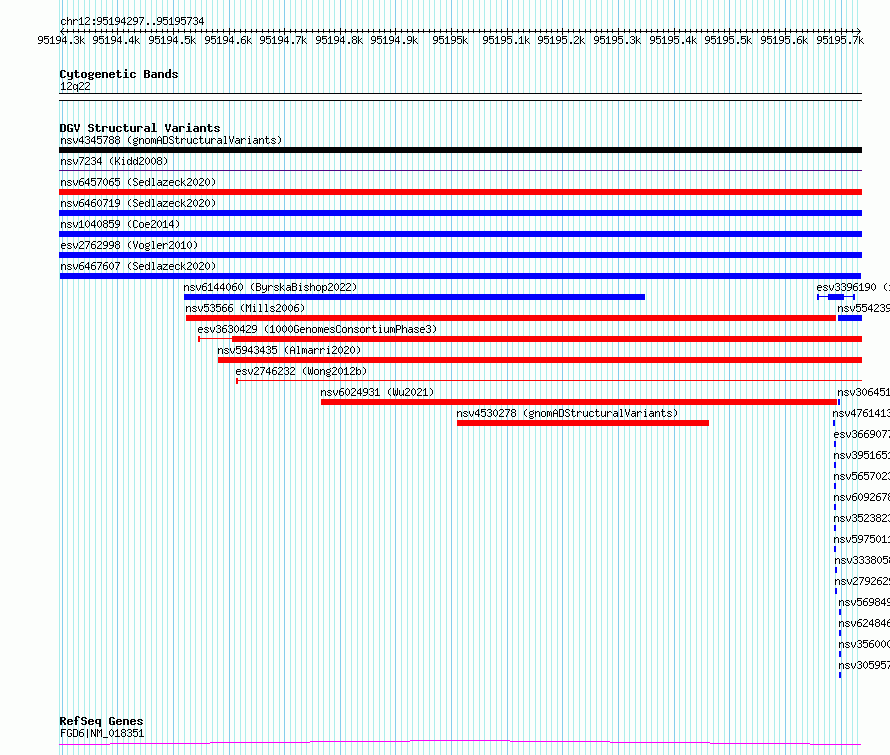Click the 95195.3k ruler label

coord(617,40)
